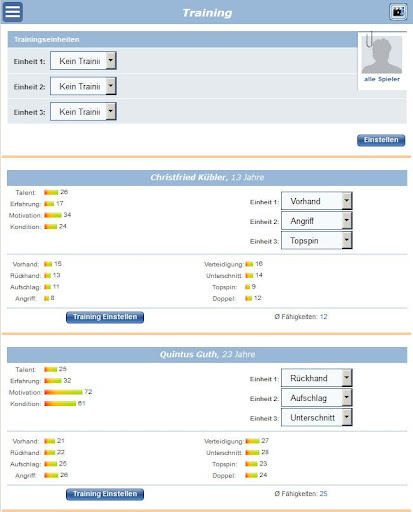
Task: Open Guth's Einheit 2 Aufschlag dropdown
Action: coord(317,398)
